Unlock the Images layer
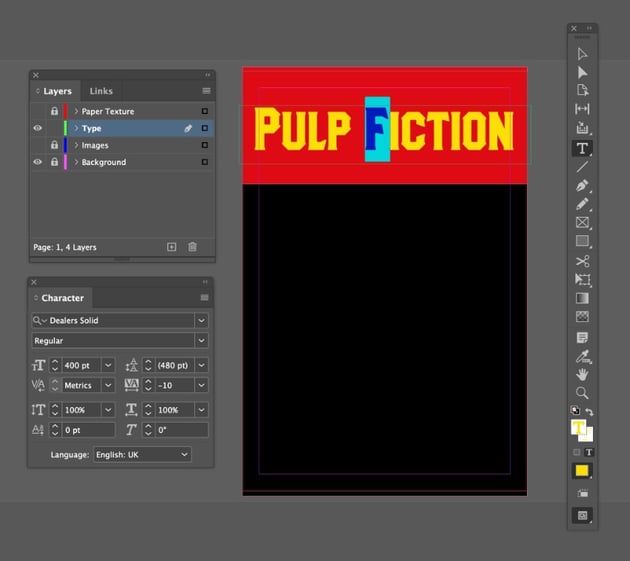 pyautogui.click(x=54, y=145)
